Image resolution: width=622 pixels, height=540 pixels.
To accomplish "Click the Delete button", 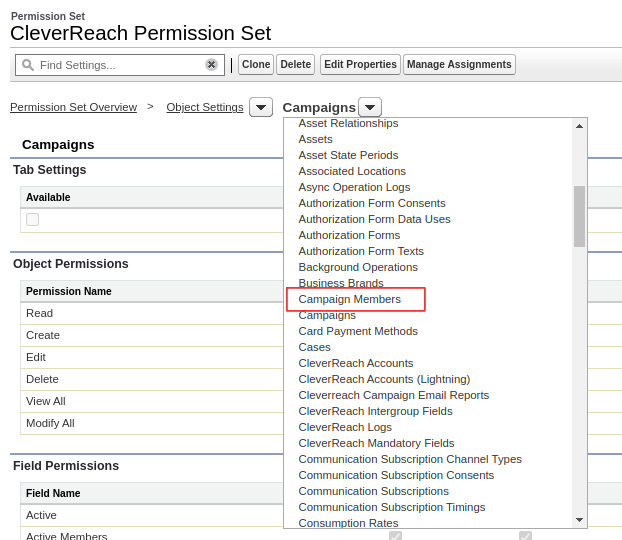I will (x=296, y=65).
